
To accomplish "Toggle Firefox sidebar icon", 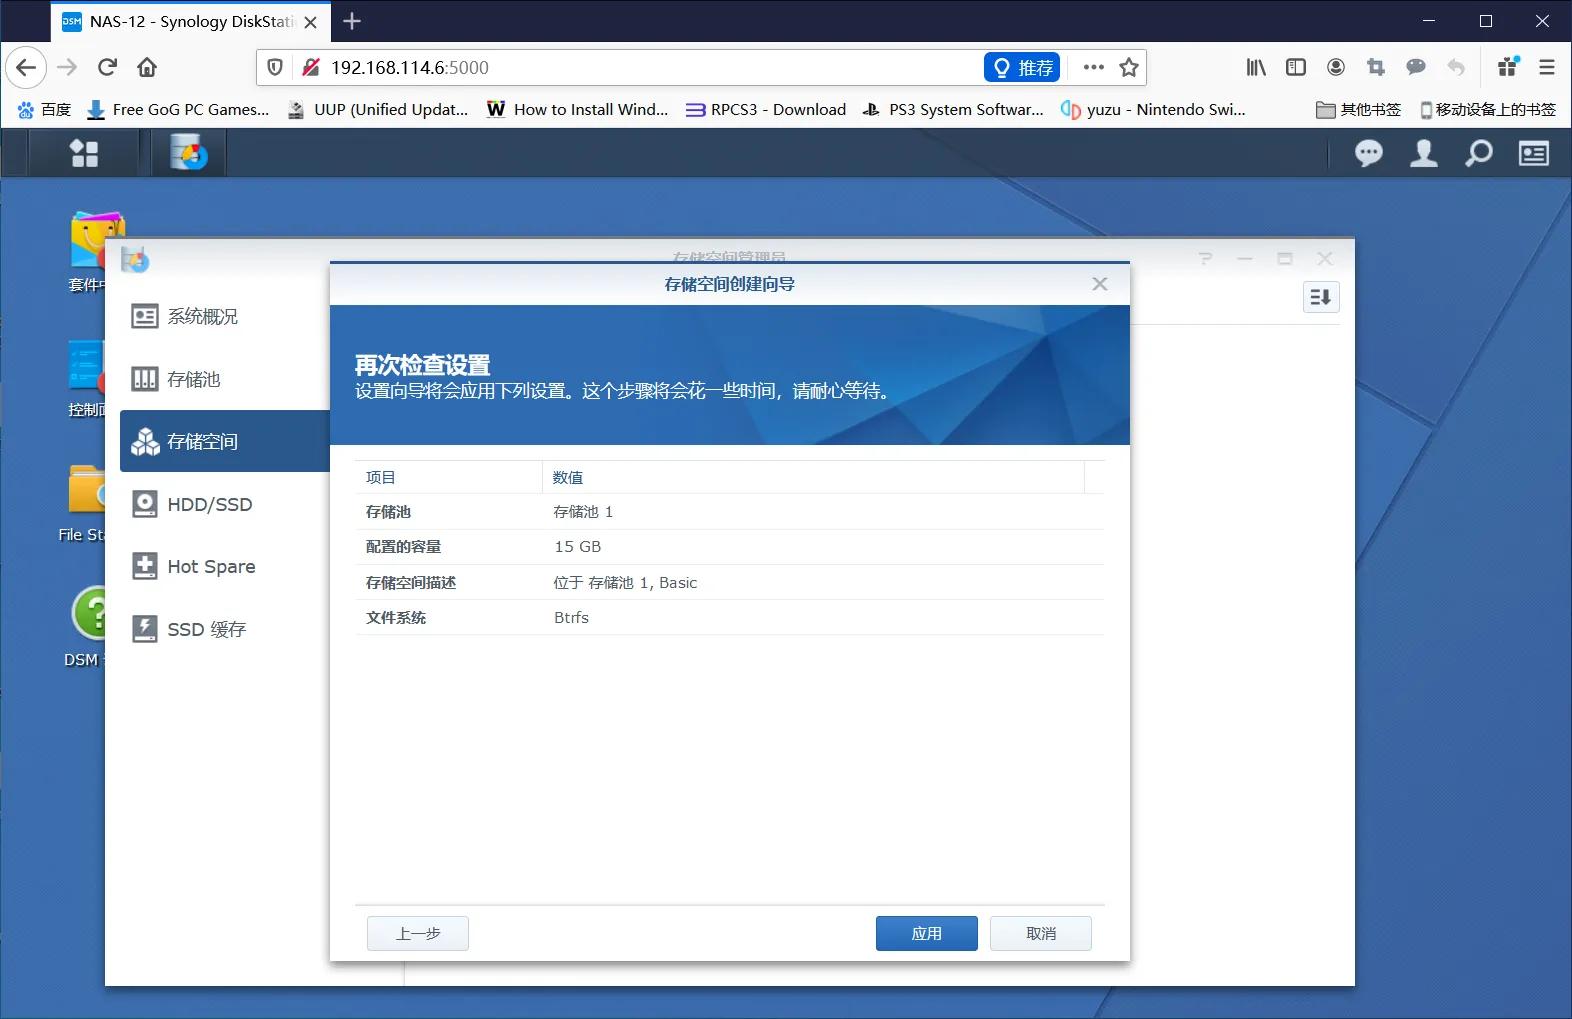I will tap(1296, 67).
